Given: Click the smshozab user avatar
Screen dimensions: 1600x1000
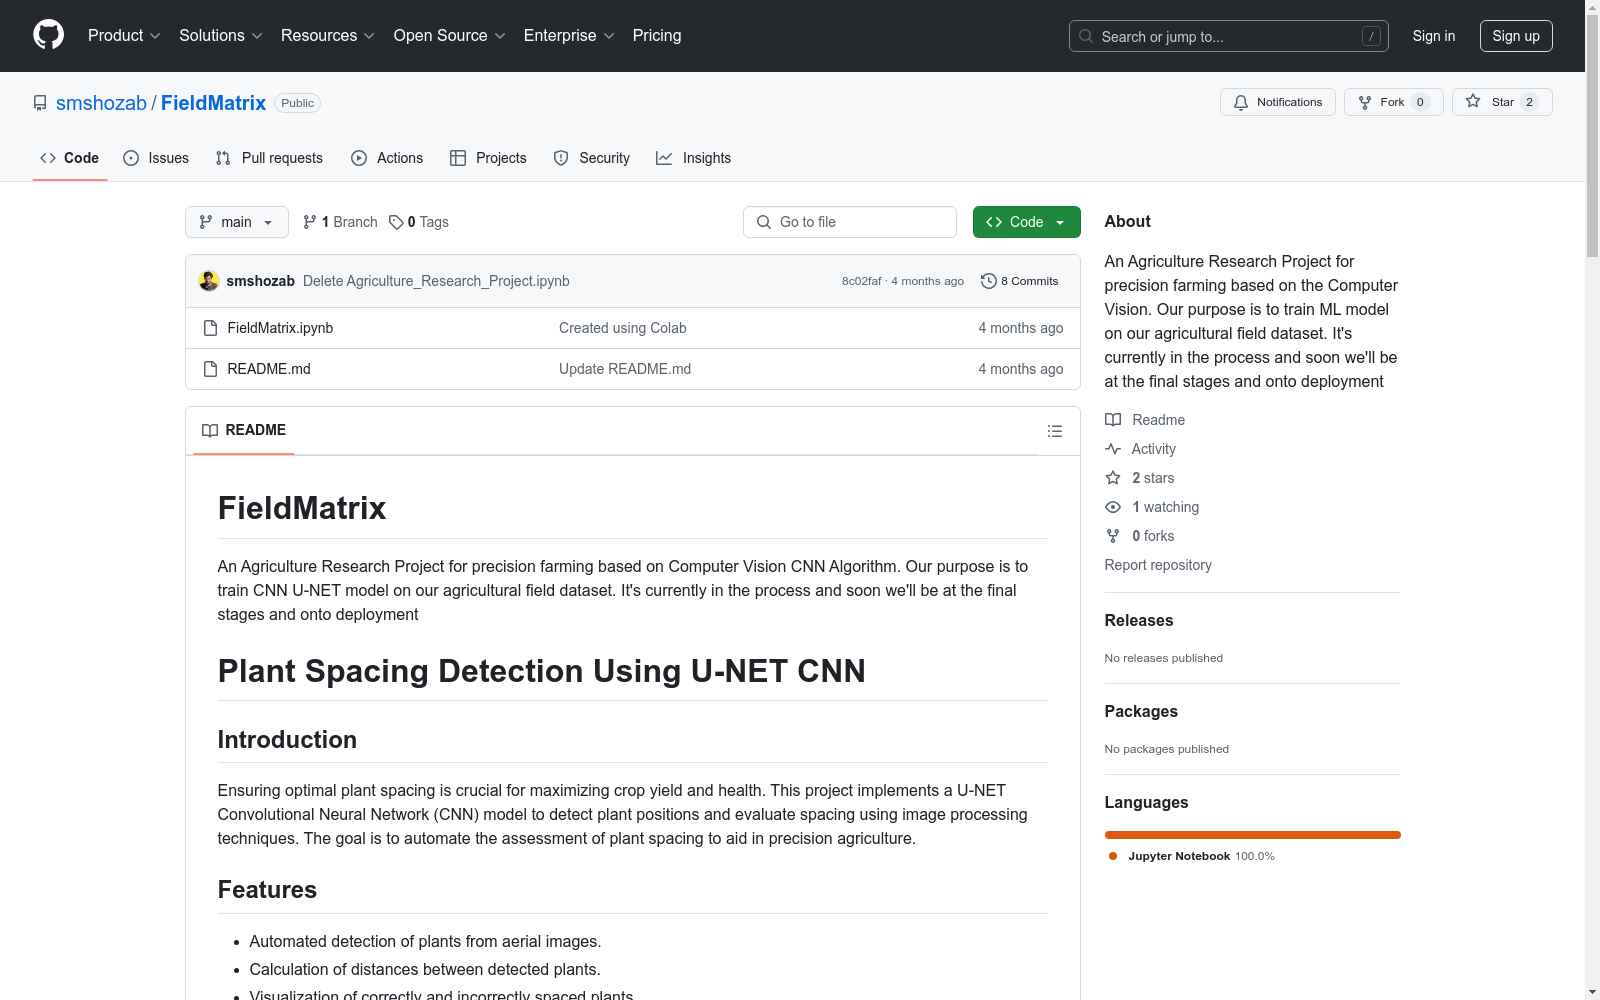Looking at the screenshot, I should (x=209, y=281).
